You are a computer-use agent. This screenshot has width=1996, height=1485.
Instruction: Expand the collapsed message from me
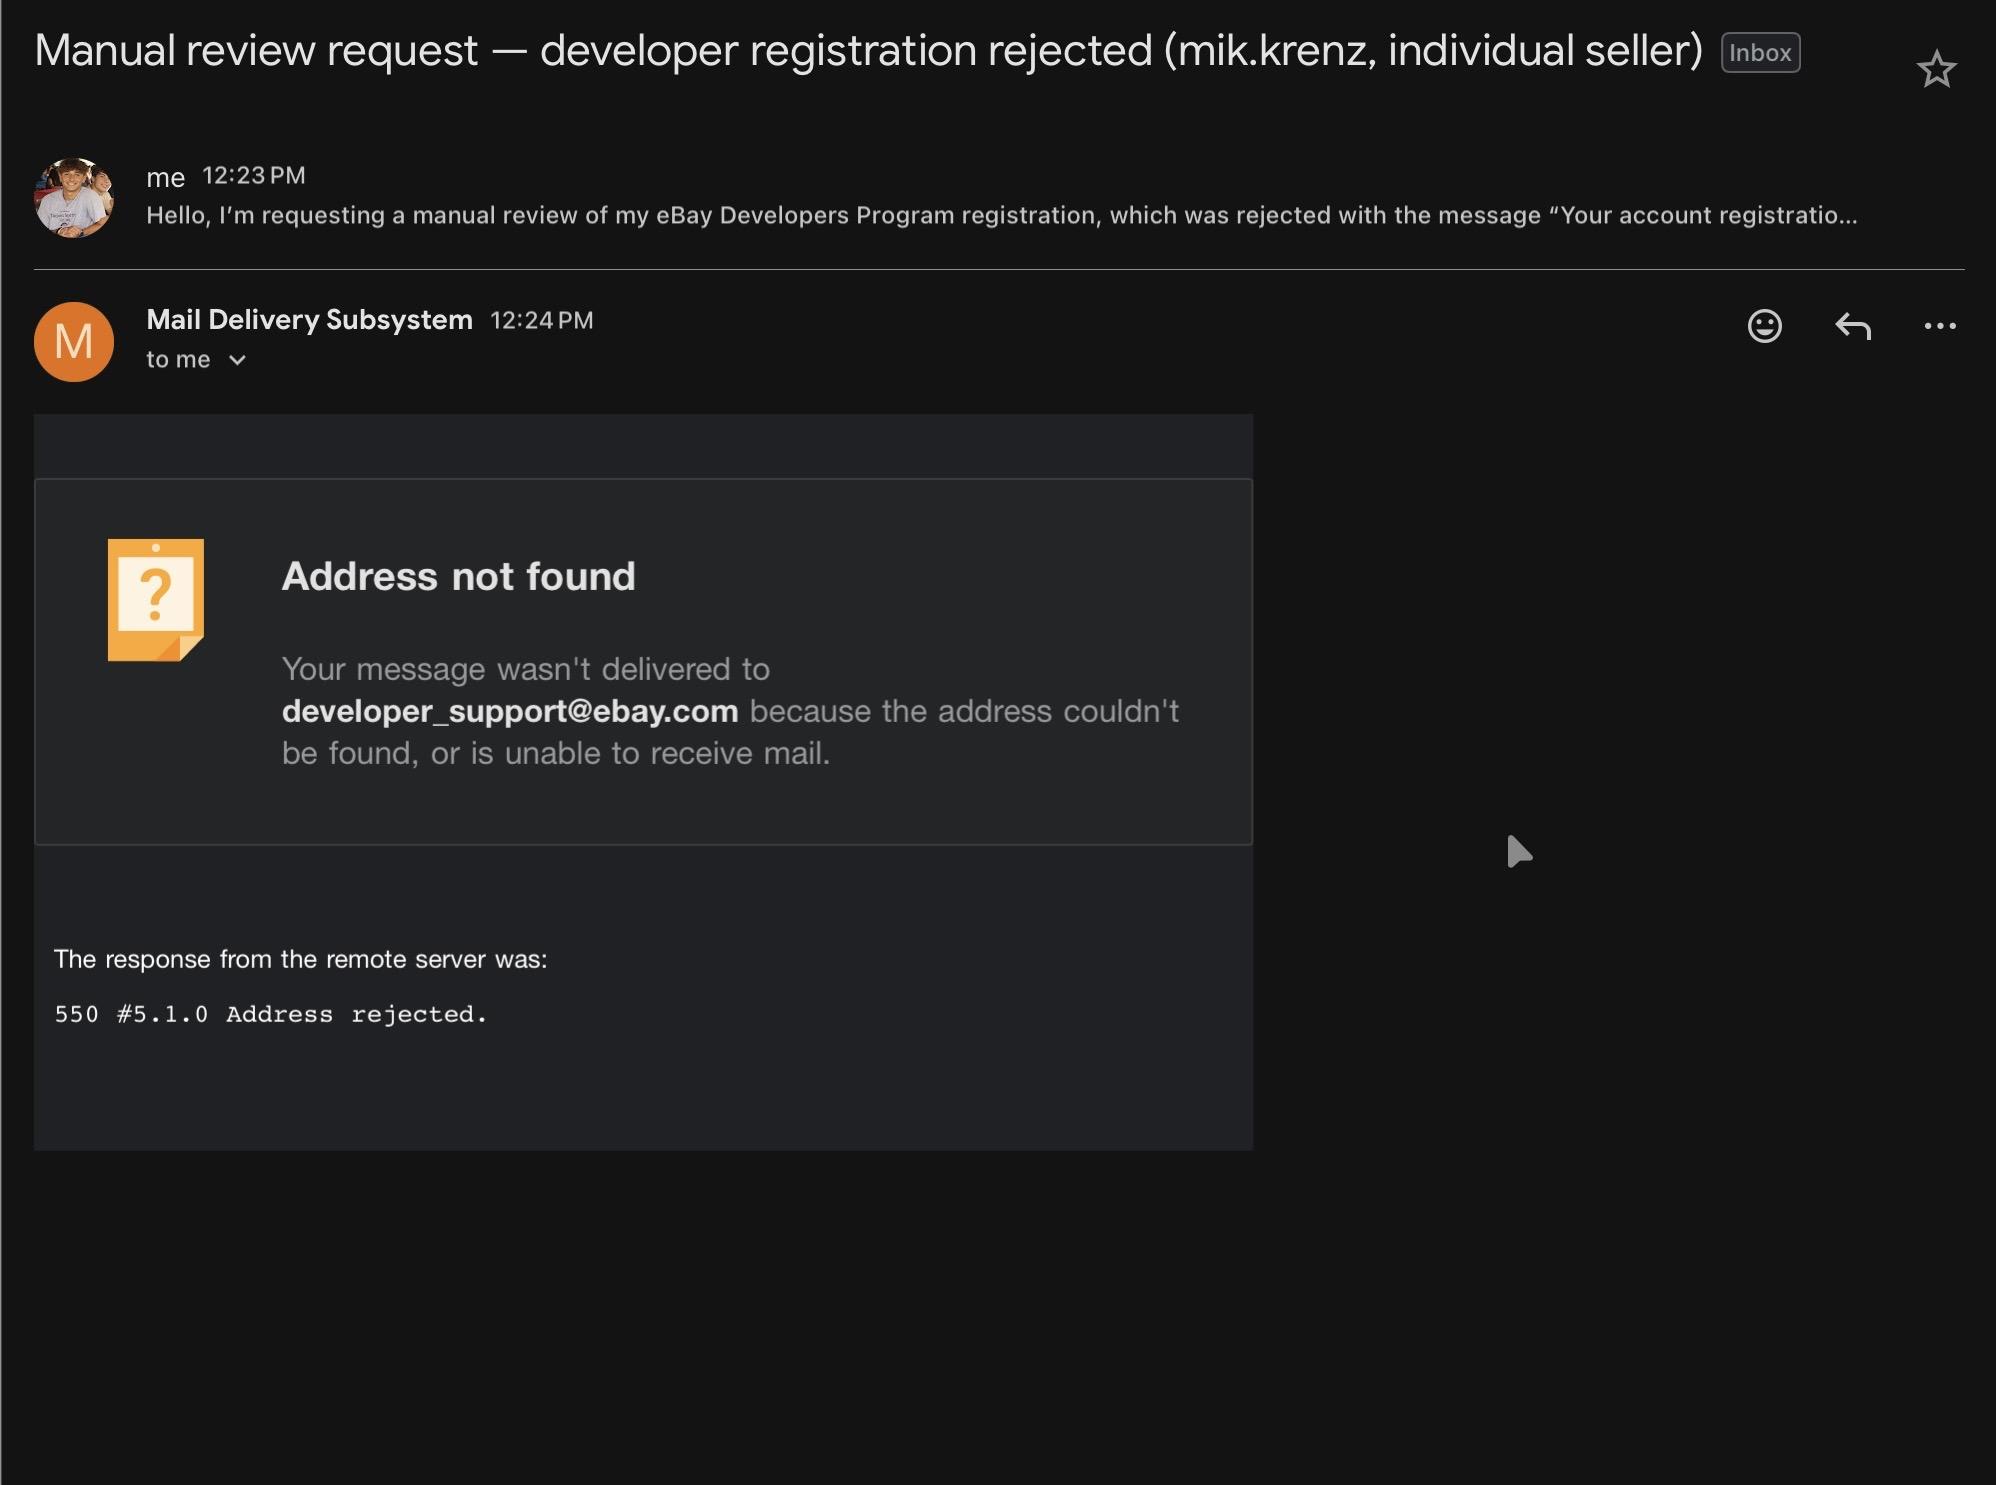point(1000,197)
